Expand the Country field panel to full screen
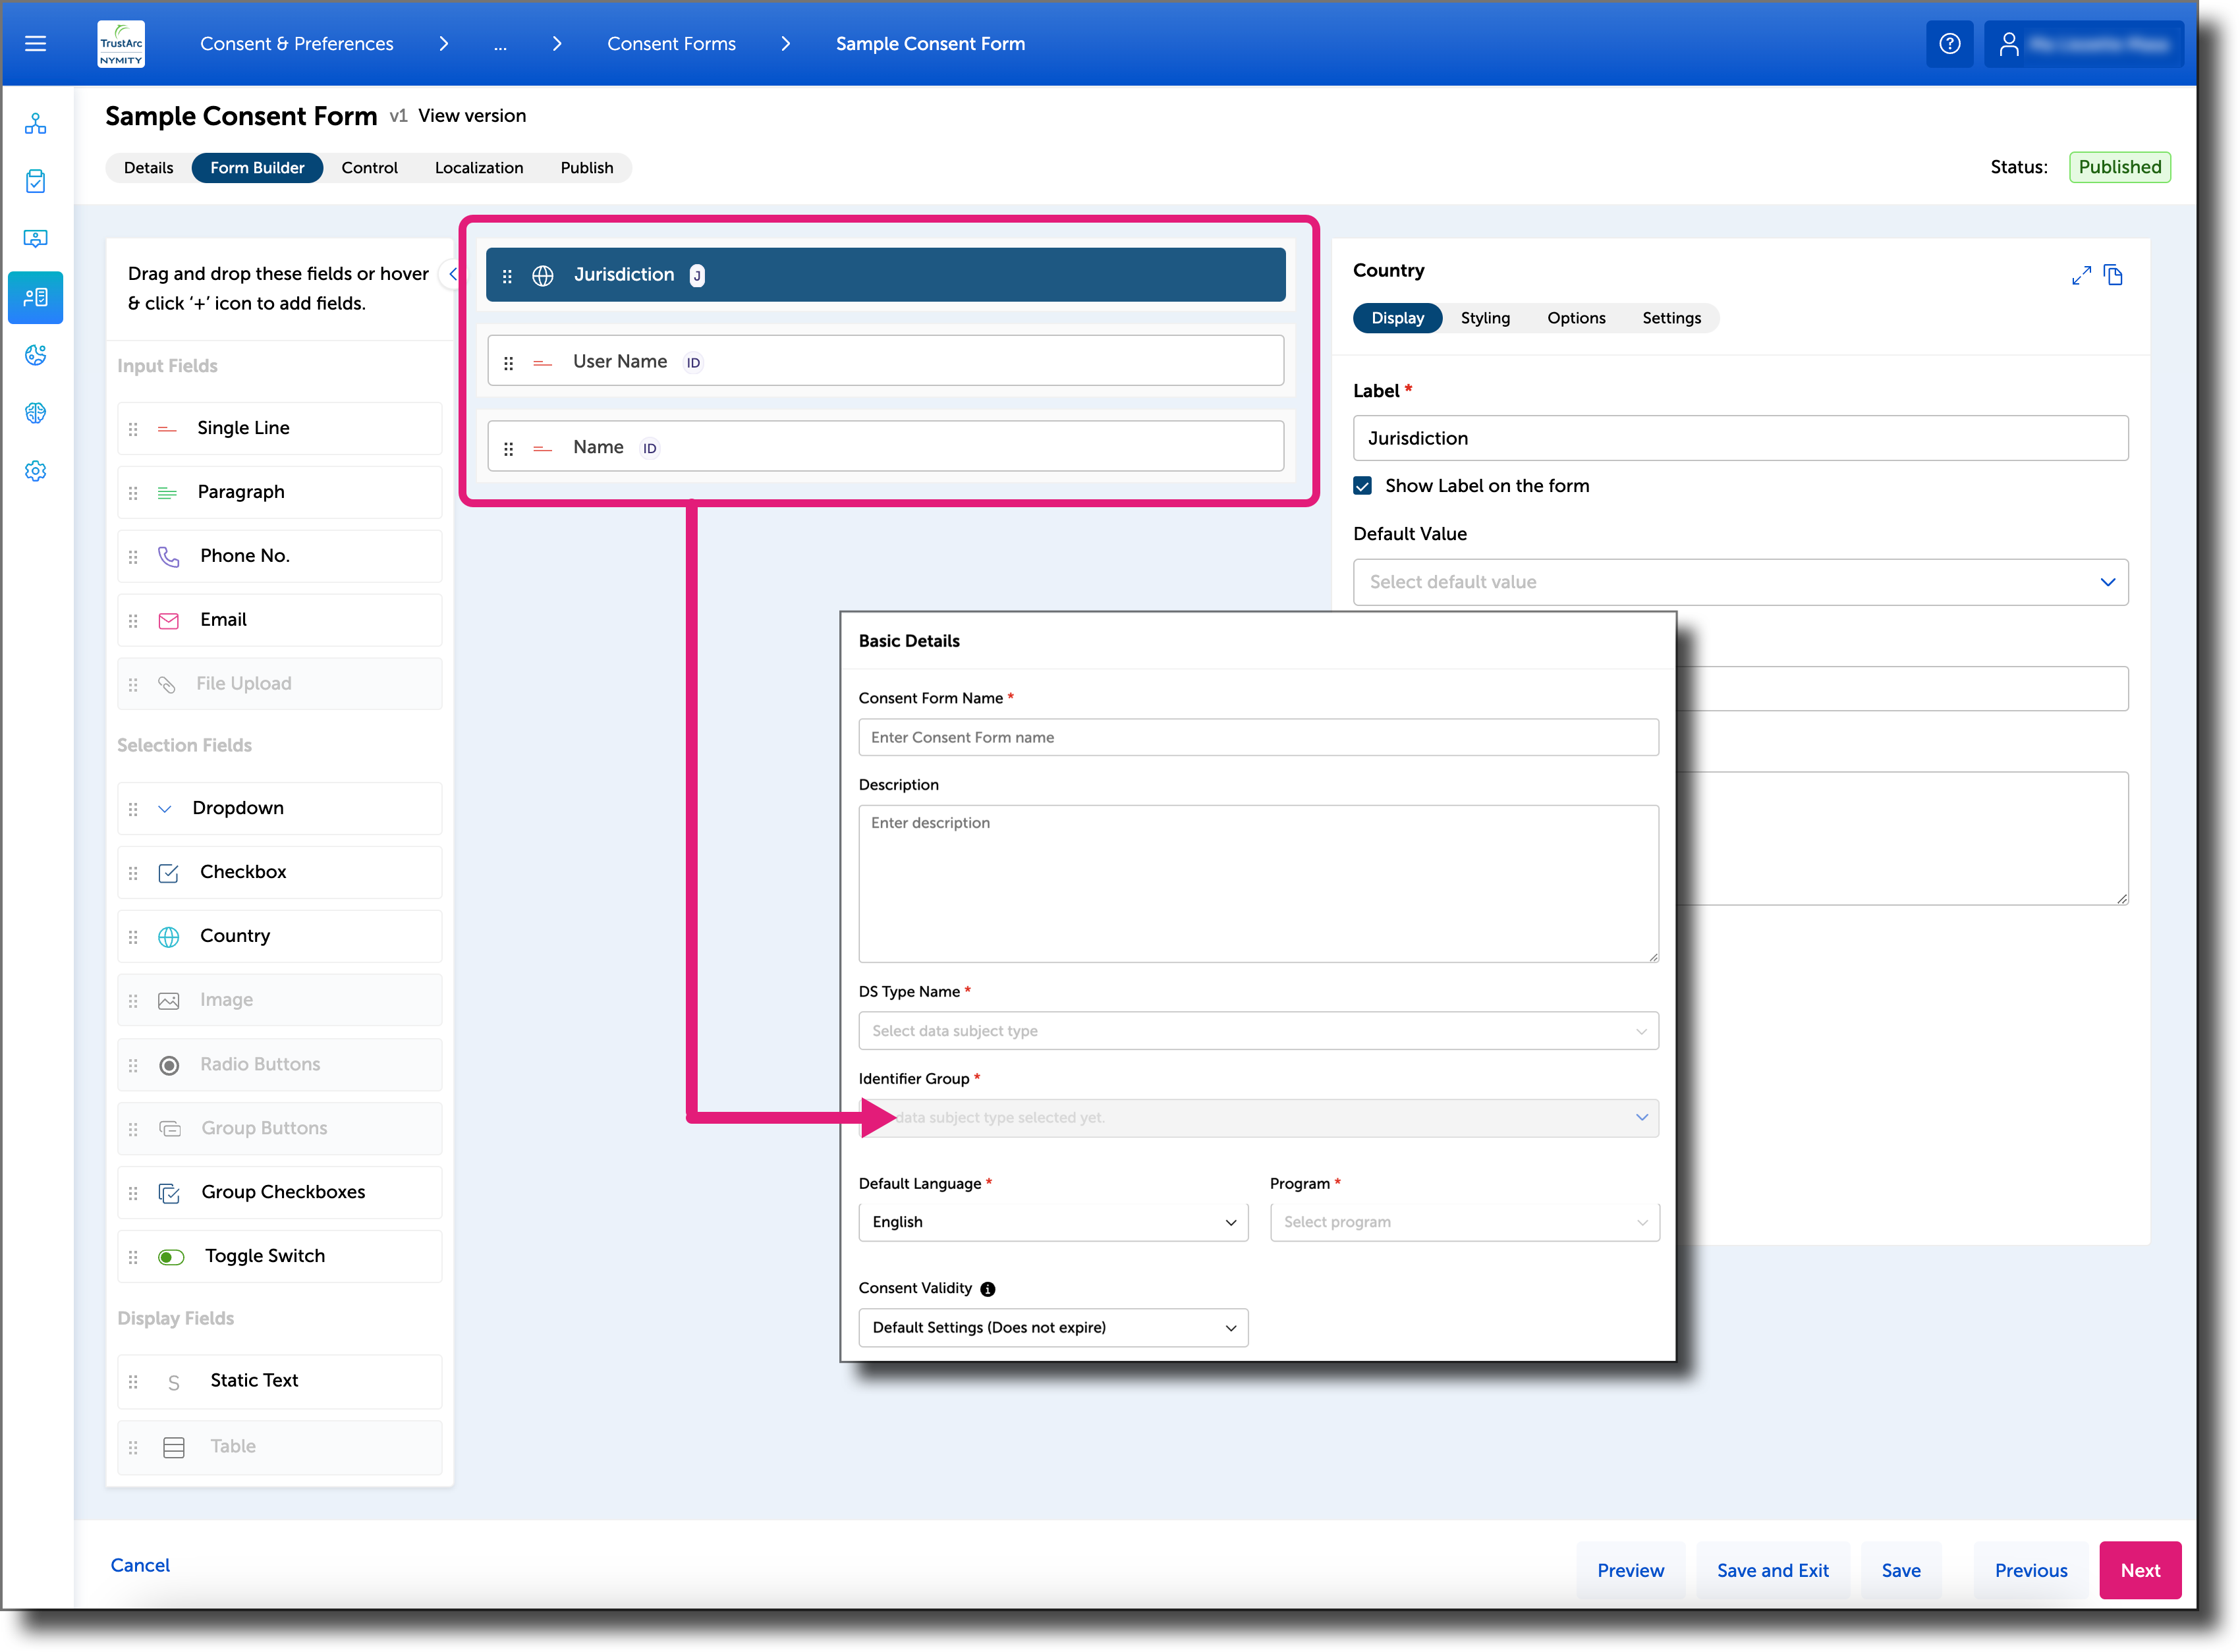 point(2082,275)
